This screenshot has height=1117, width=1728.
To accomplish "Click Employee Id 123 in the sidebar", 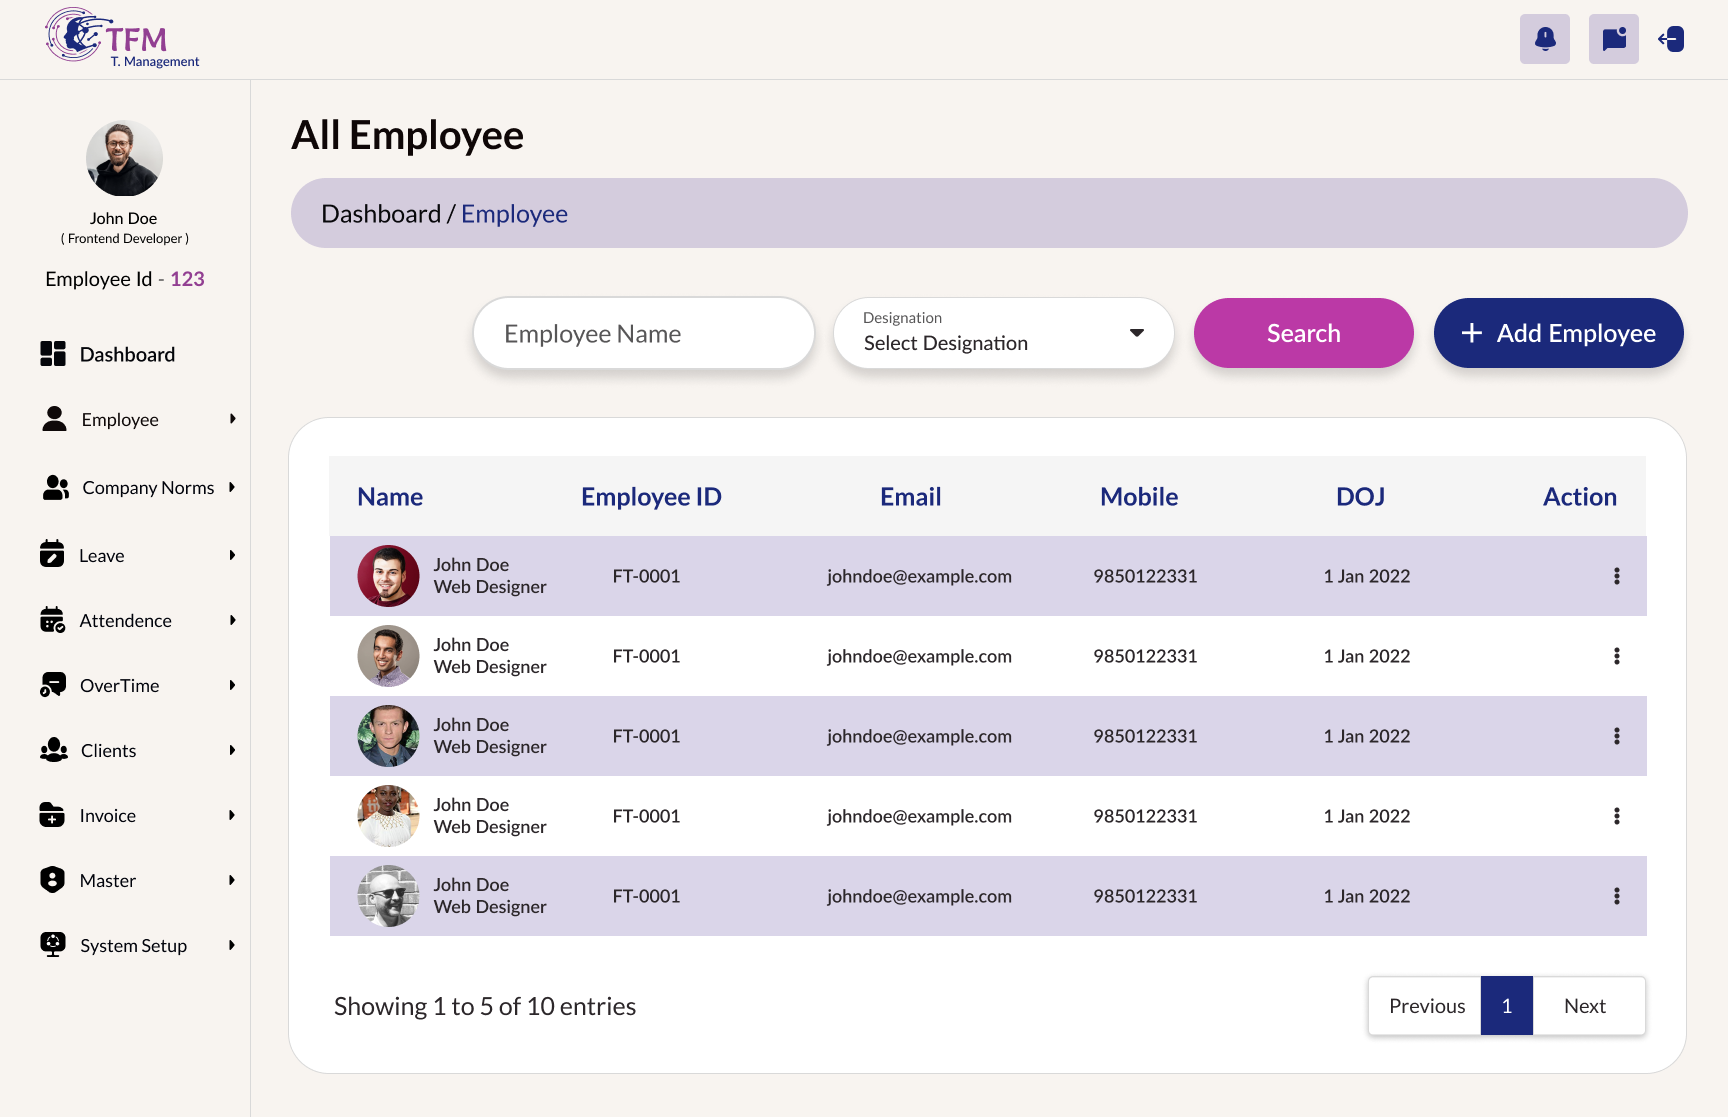I will (x=125, y=279).
